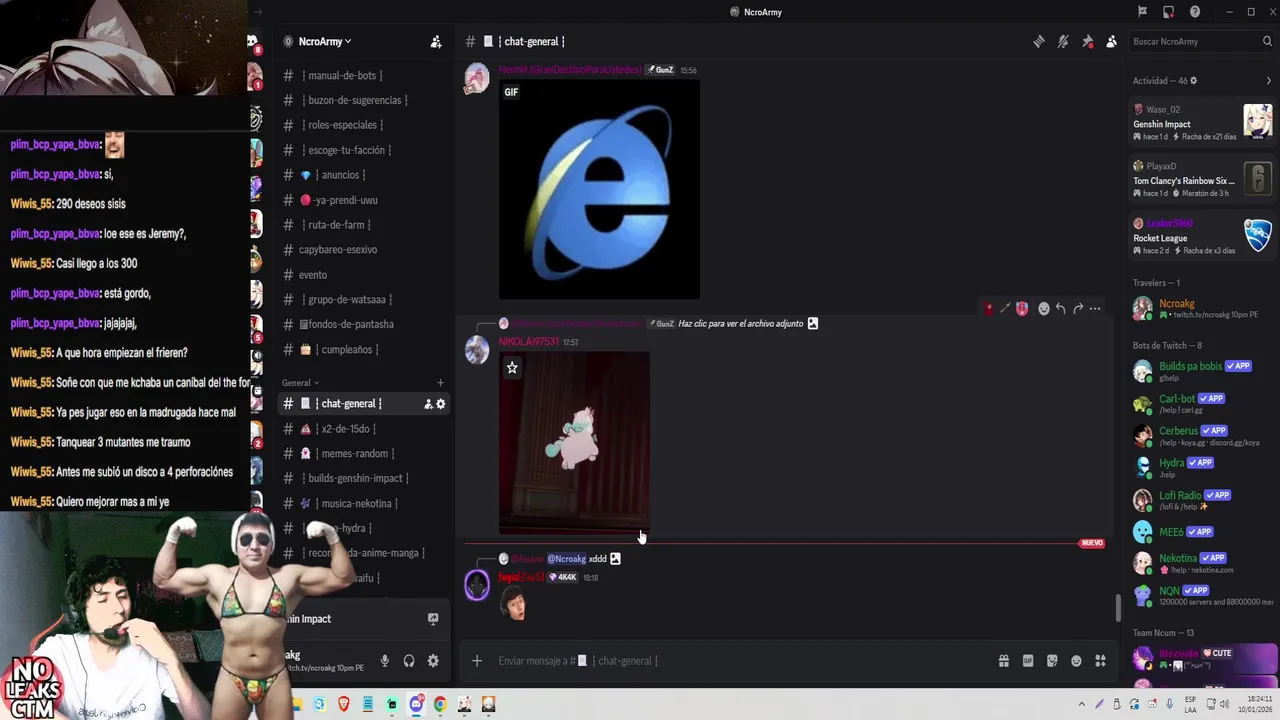This screenshot has width=1280, height=720.
Task: Collapse the General category
Action: click(x=300, y=383)
